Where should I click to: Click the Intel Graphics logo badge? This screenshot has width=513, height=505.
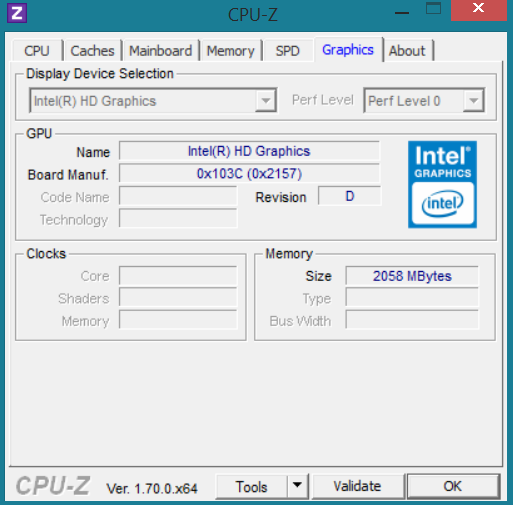tap(442, 184)
